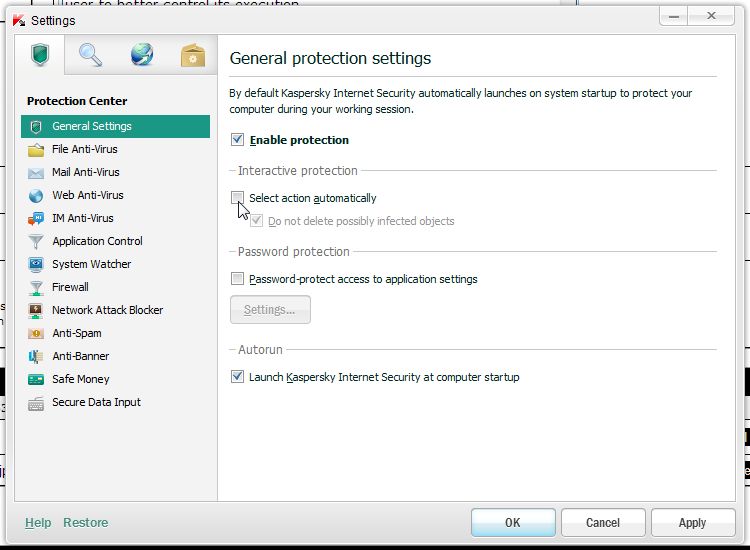Screen dimensions: 750x550
Task: Click the Apply button
Action: 693,523
